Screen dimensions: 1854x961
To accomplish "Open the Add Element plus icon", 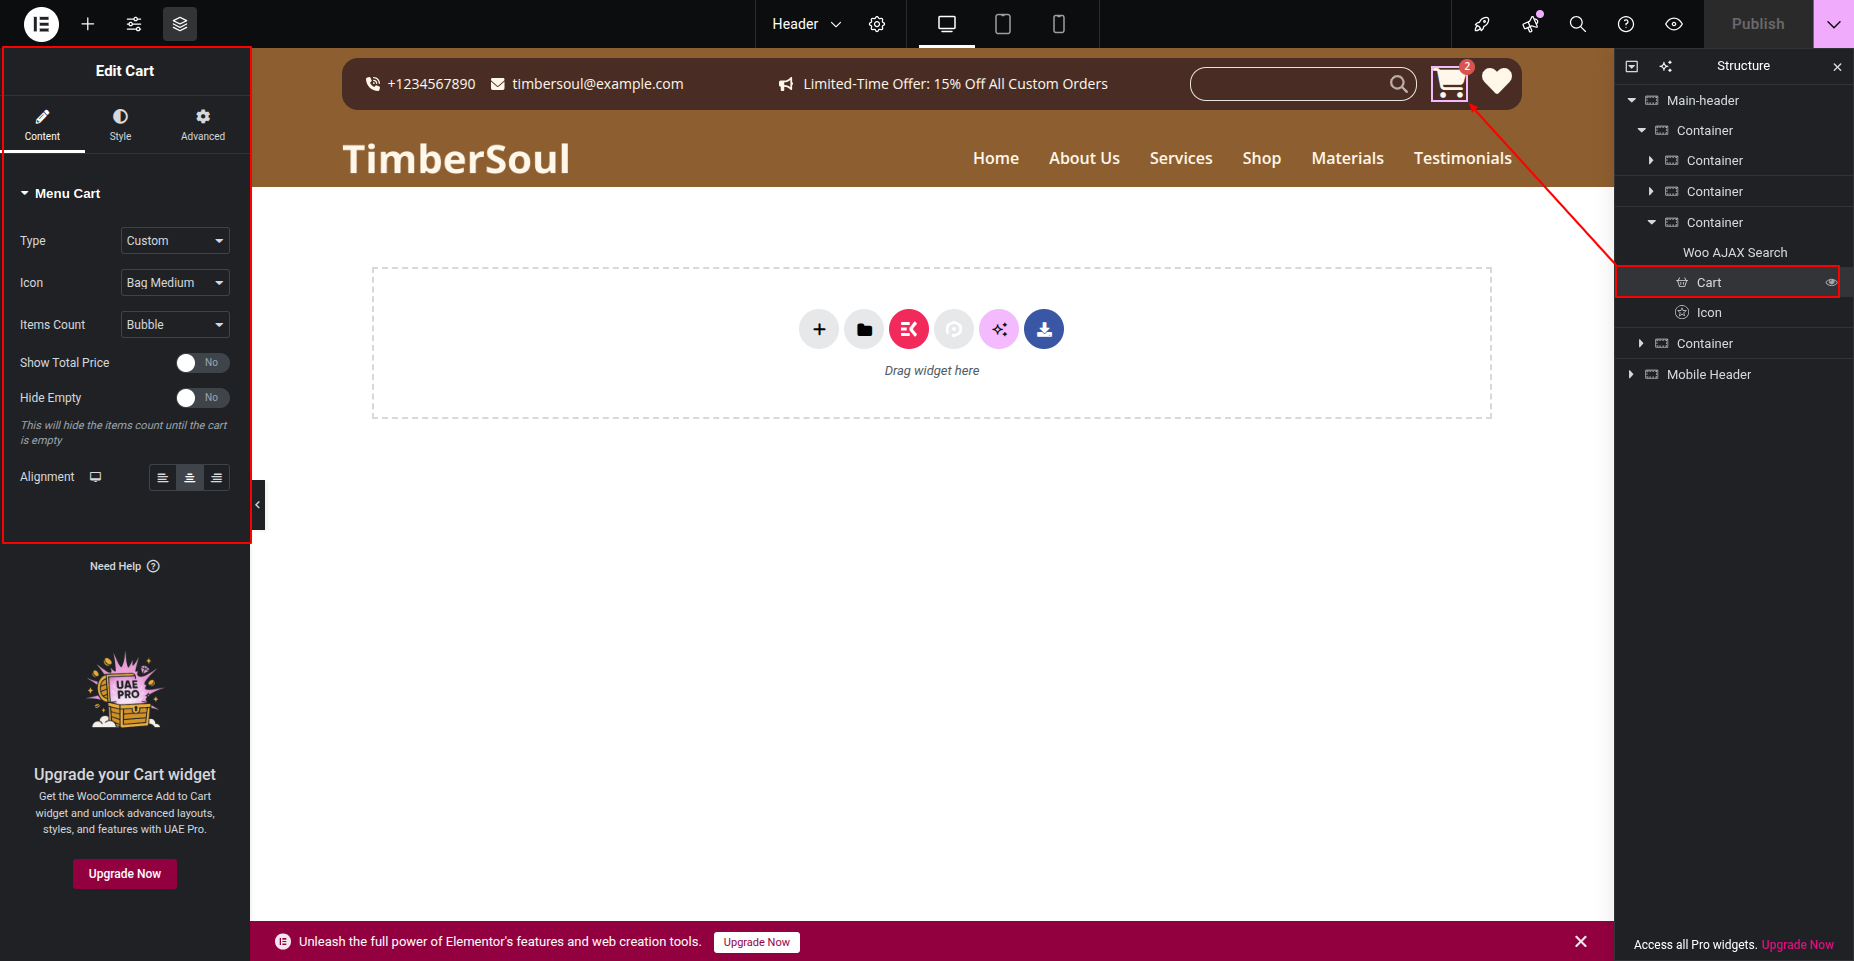I will (88, 24).
